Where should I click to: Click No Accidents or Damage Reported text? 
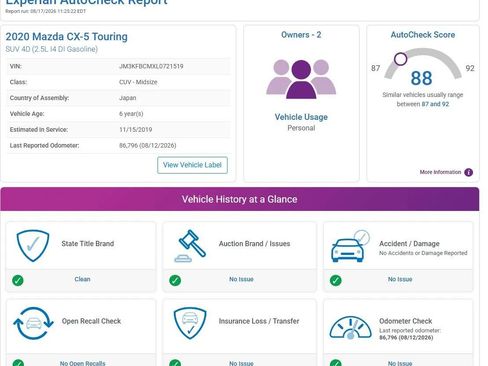(x=423, y=253)
